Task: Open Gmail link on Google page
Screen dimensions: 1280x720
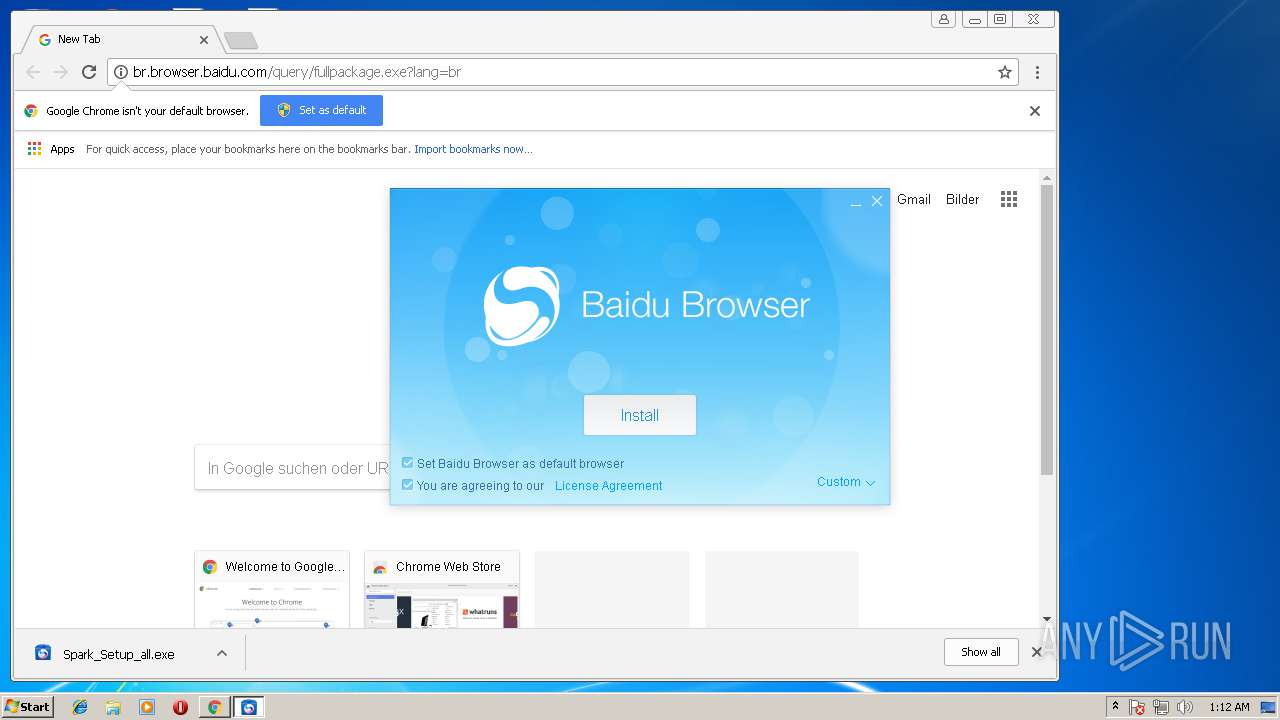Action: pos(914,199)
